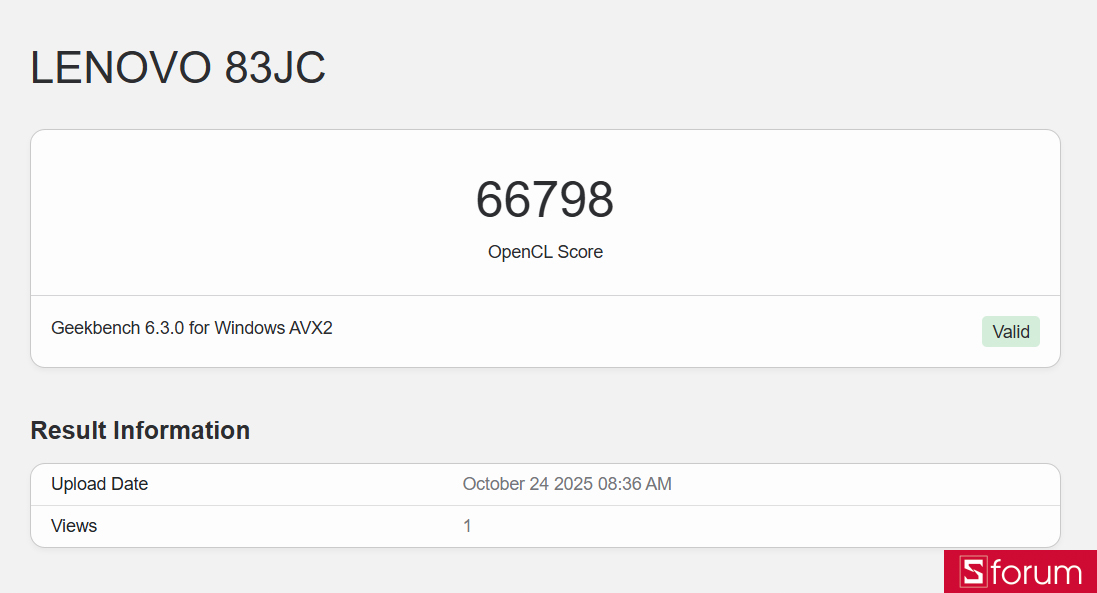This screenshot has width=1097, height=593.
Task: Click the Views count value 1
Action: pyautogui.click(x=467, y=526)
